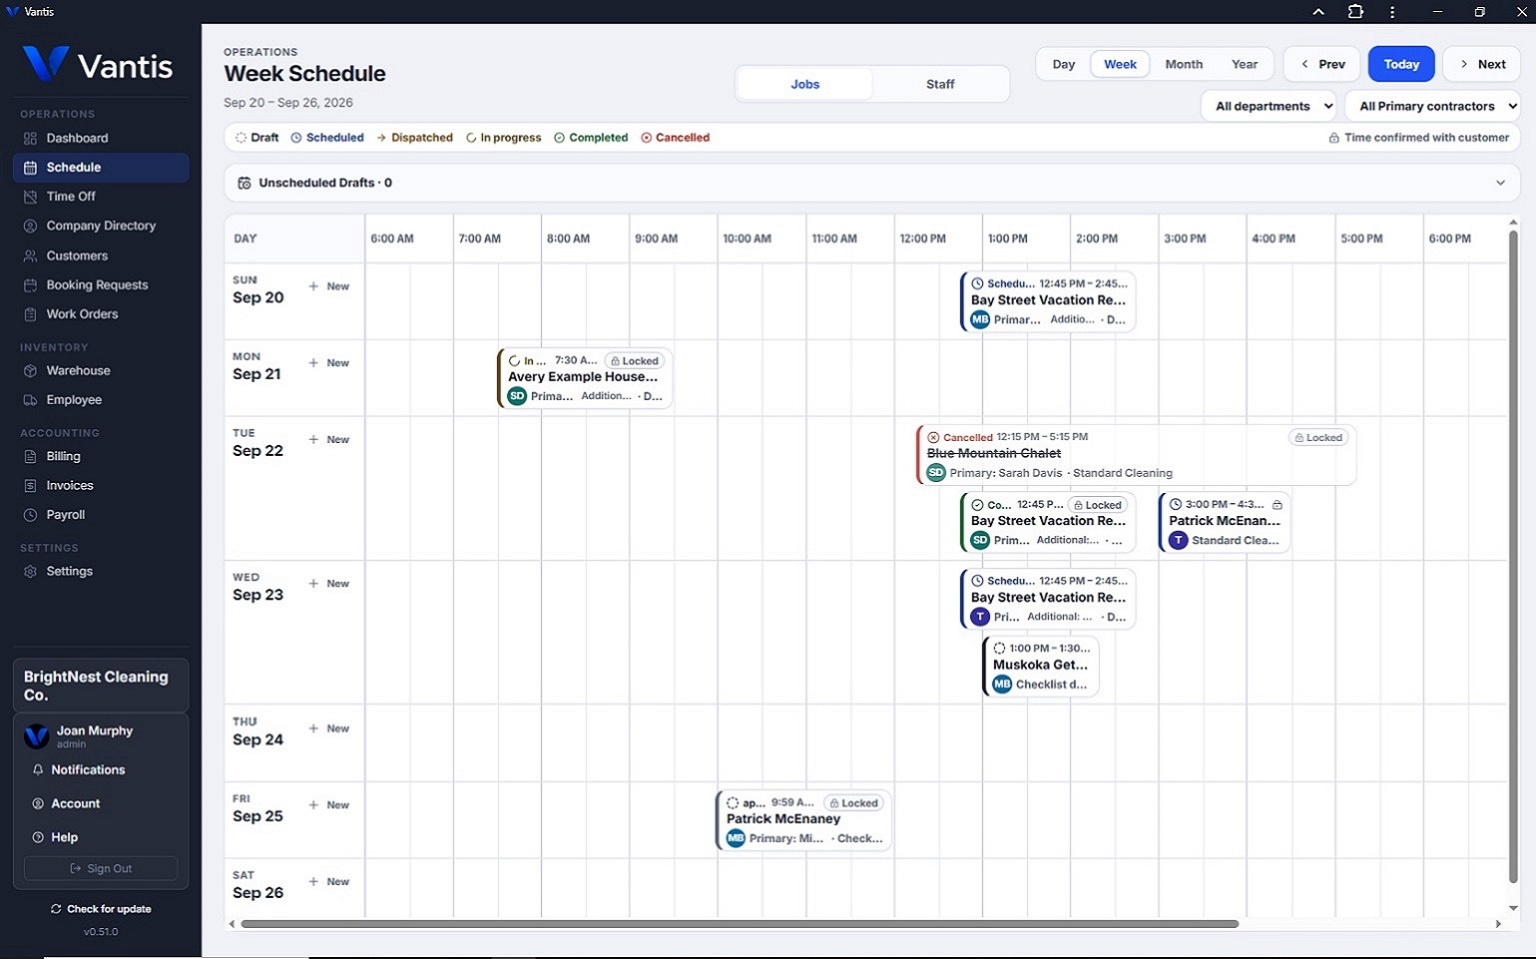
Task: Click the extensions puzzle icon in title bar
Action: pyautogui.click(x=1355, y=12)
